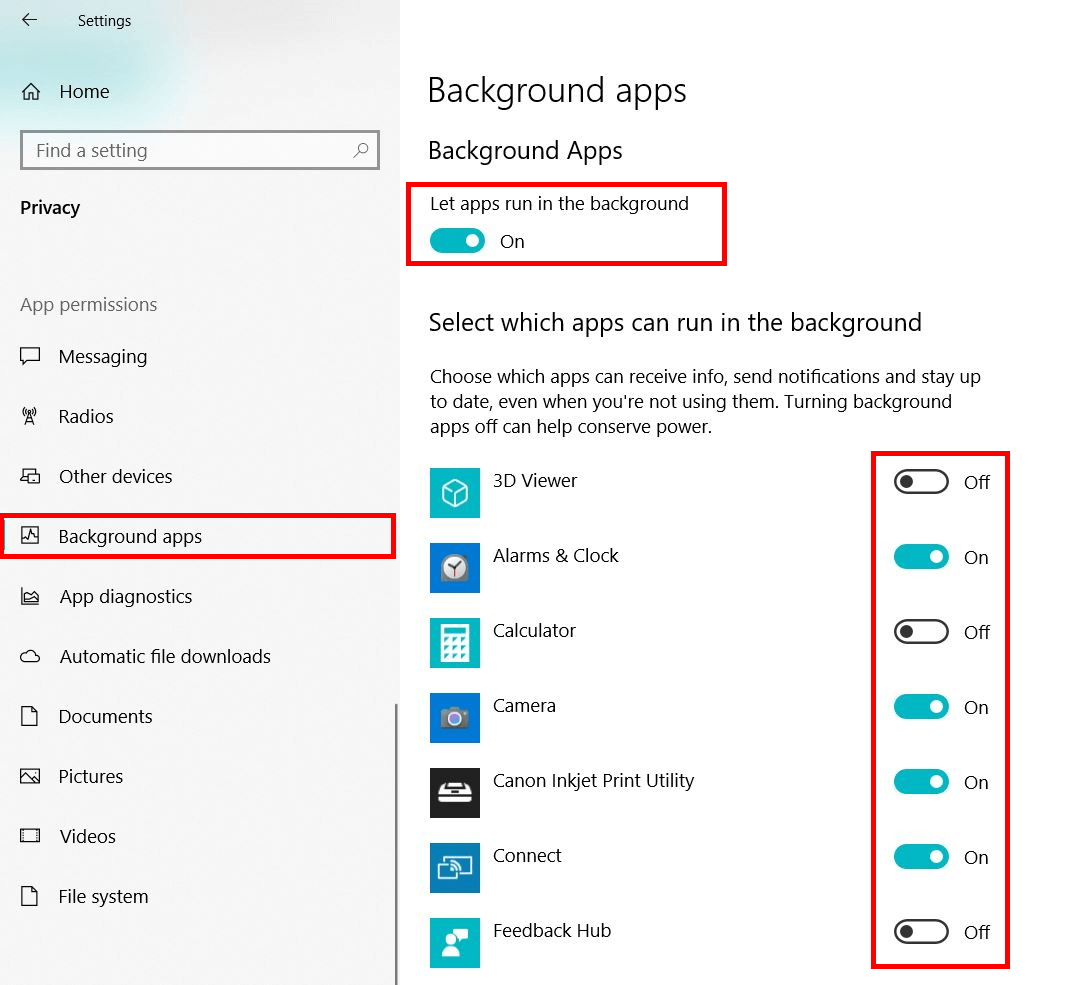Open File system privacy settings

coord(199,896)
